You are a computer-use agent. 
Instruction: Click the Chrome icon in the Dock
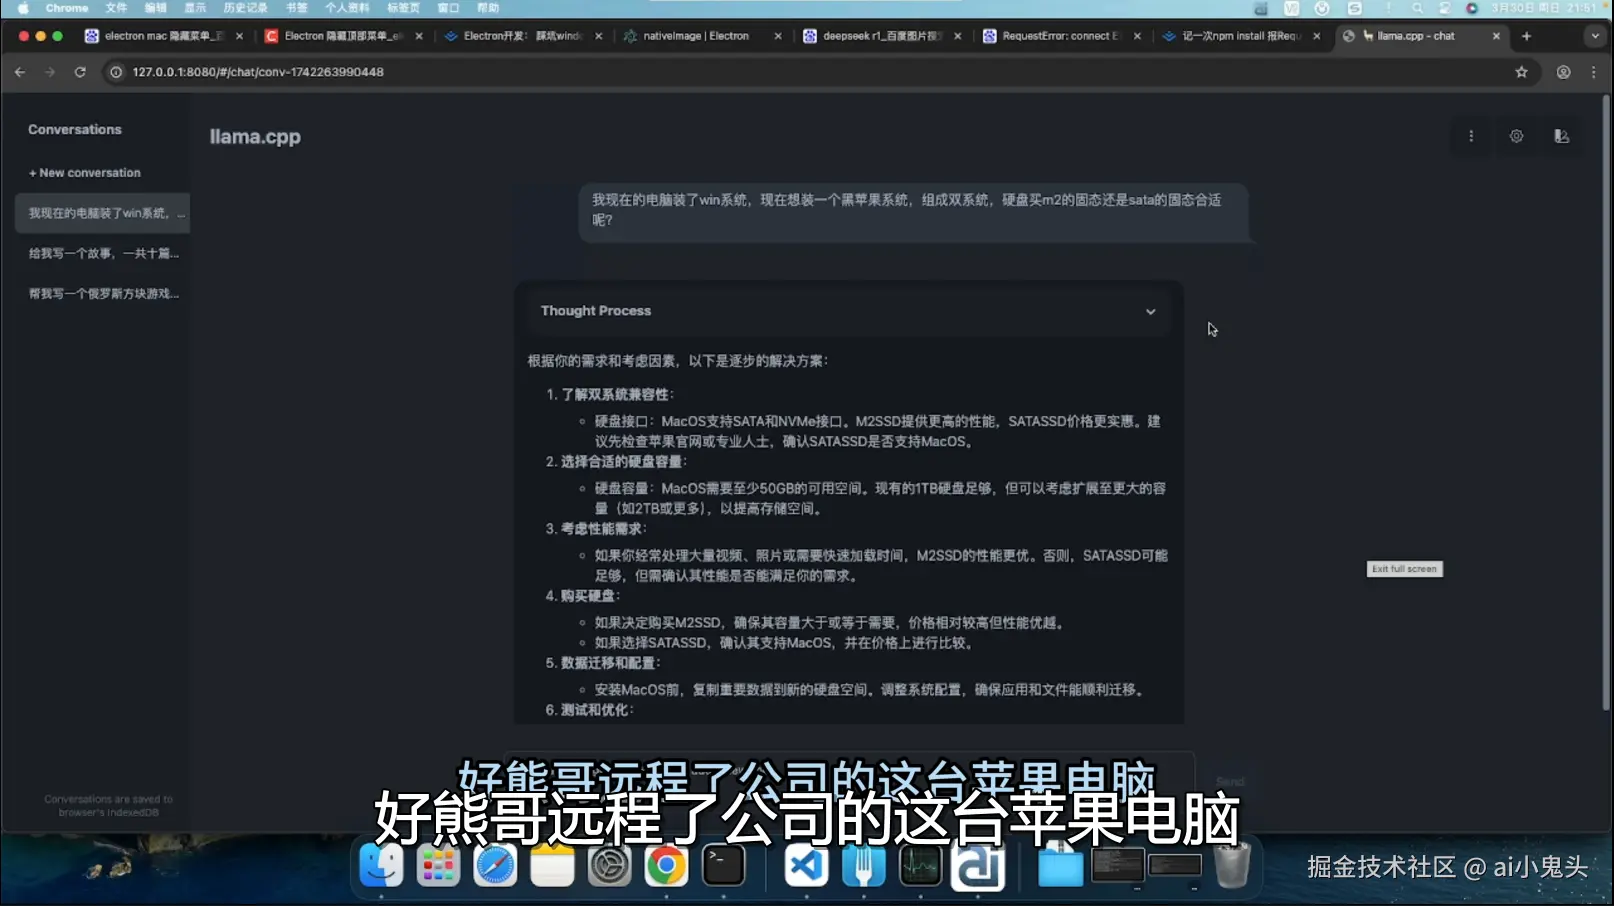pyautogui.click(x=666, y=865)
